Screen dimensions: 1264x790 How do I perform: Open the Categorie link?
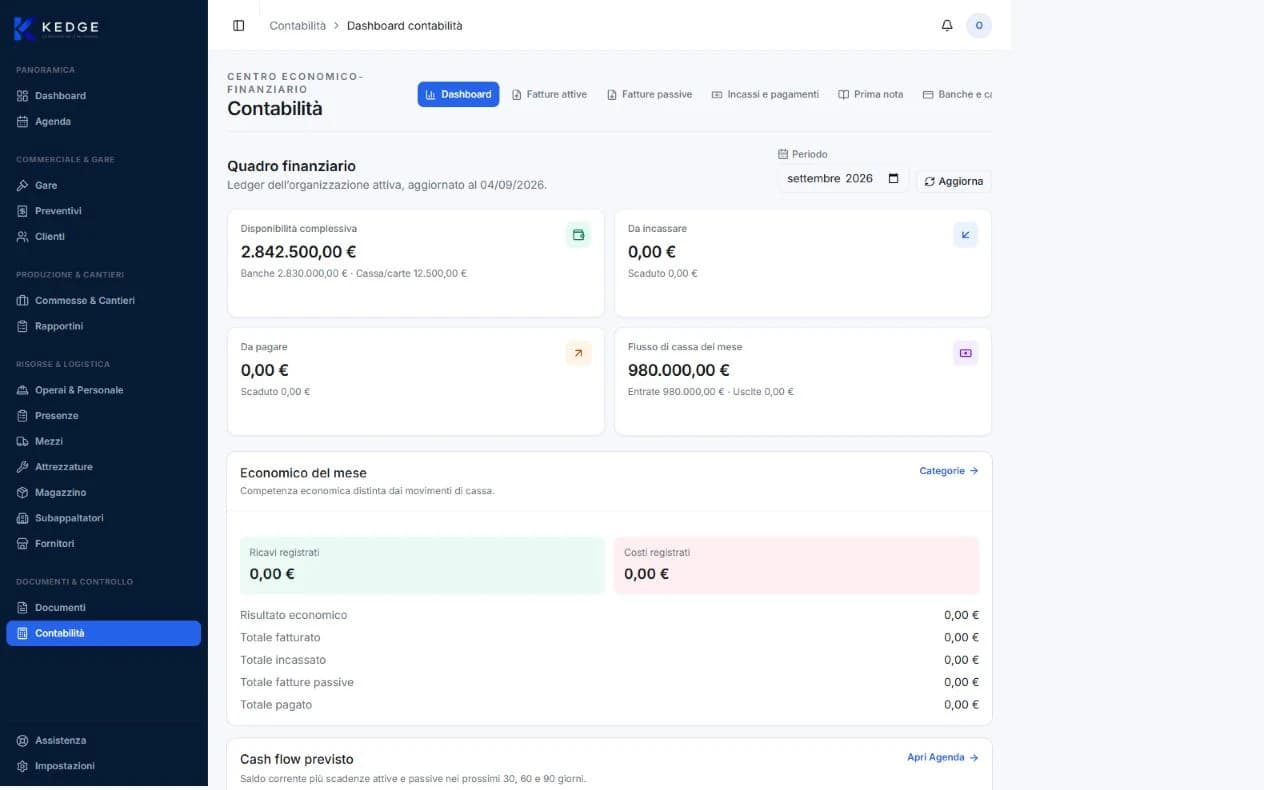tap(949, 470)
